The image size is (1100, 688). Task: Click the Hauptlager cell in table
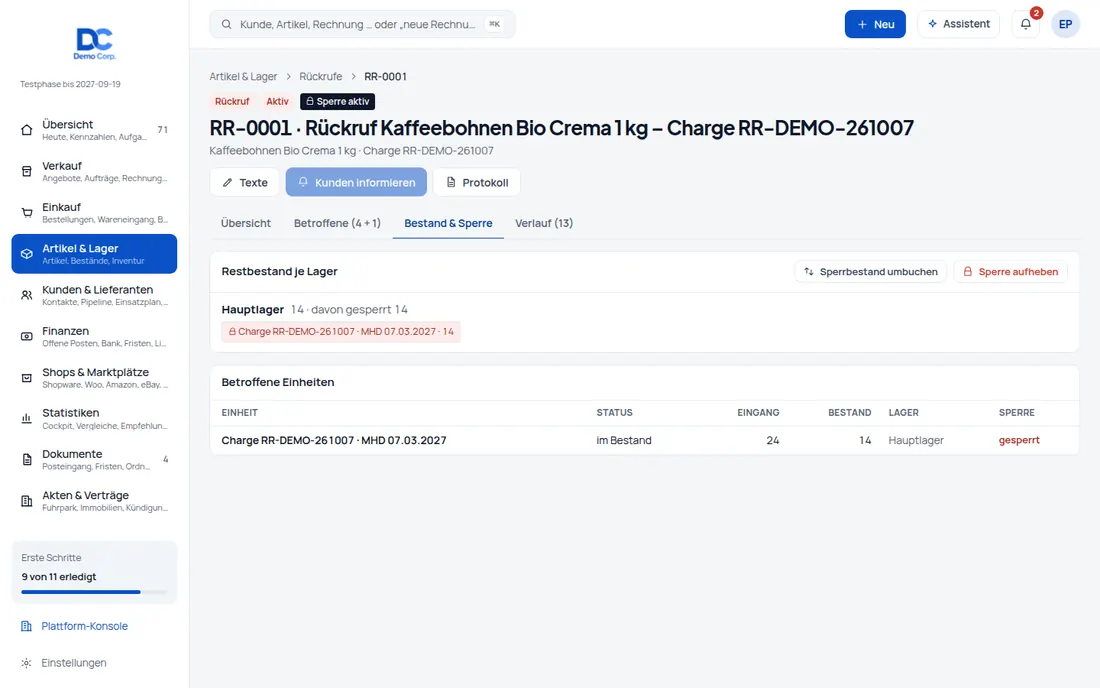tap(915, 440)
